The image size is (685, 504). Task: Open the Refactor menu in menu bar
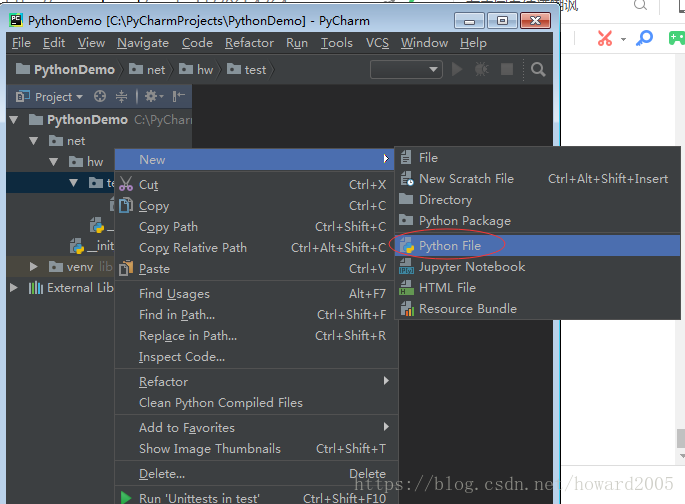[249, 43]
